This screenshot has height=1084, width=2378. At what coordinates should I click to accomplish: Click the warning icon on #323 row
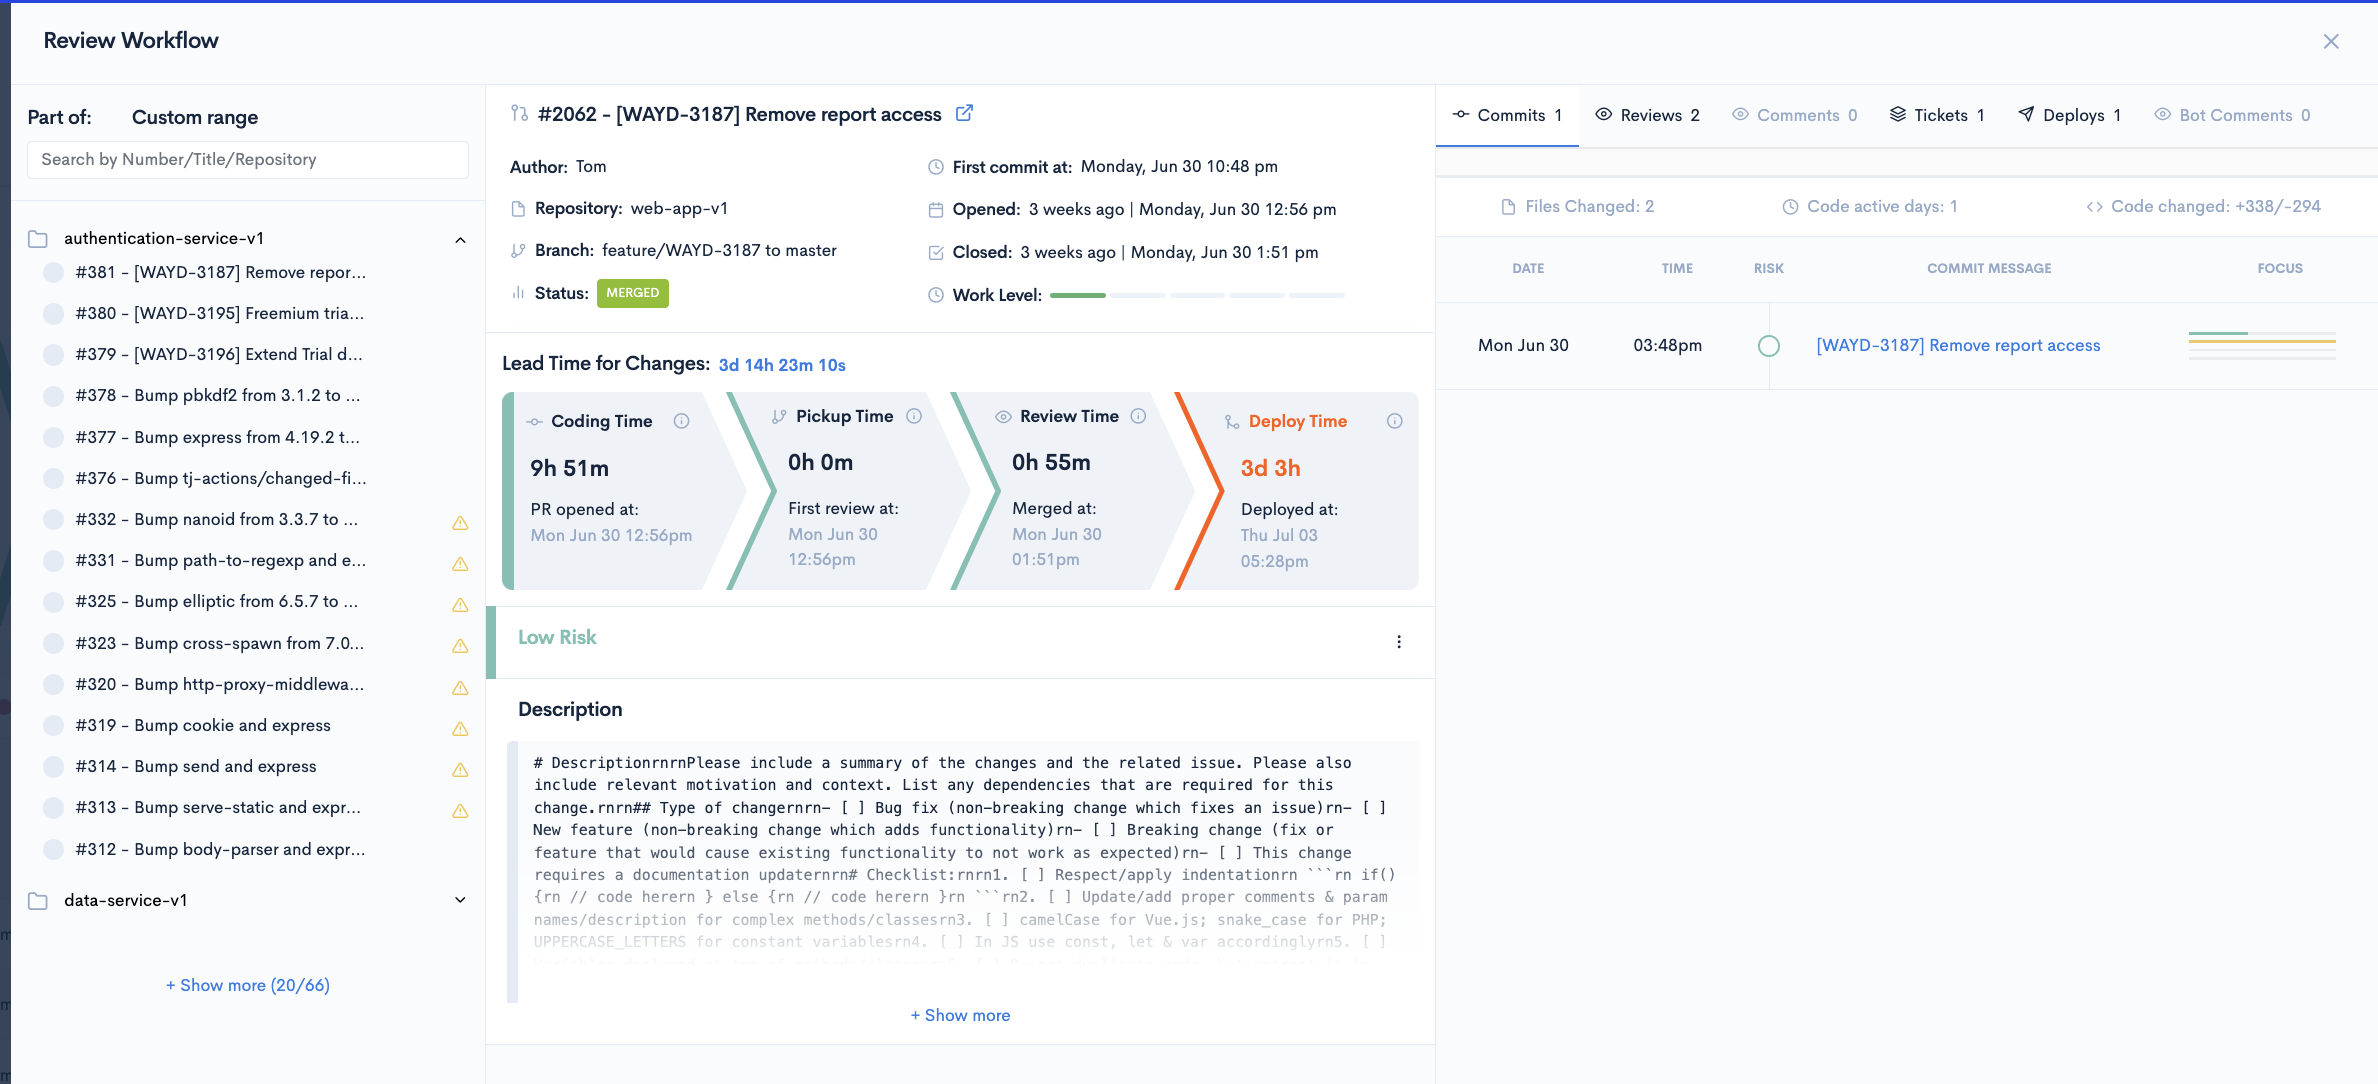point(460,646)
